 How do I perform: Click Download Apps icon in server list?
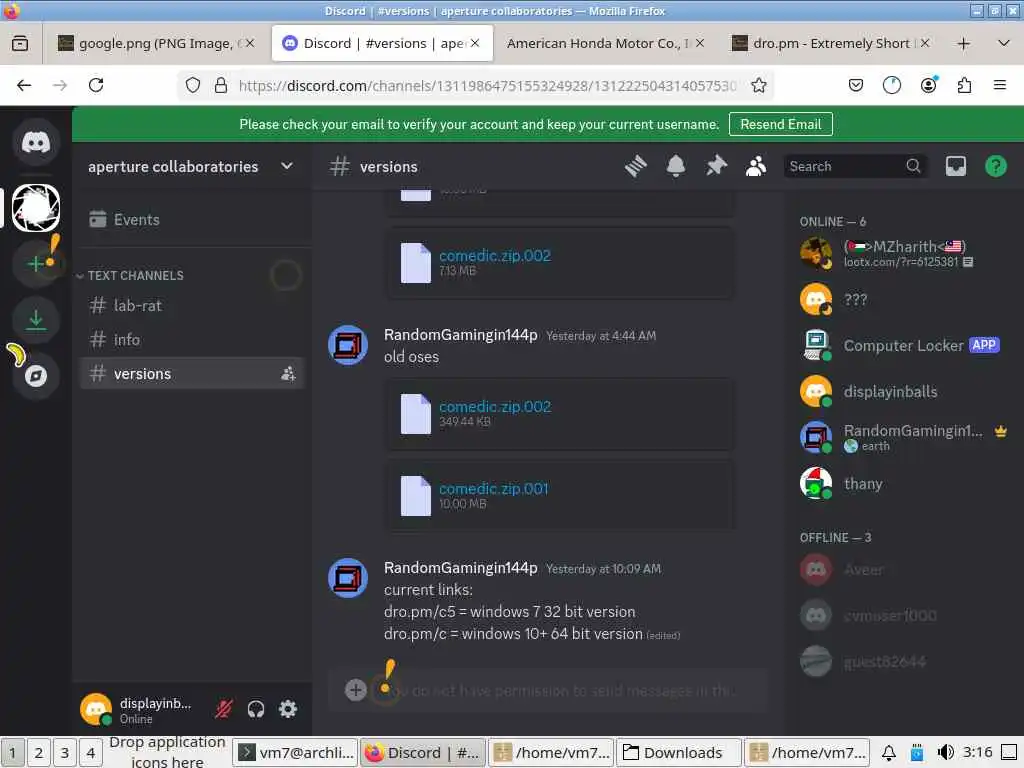point(36,320)
